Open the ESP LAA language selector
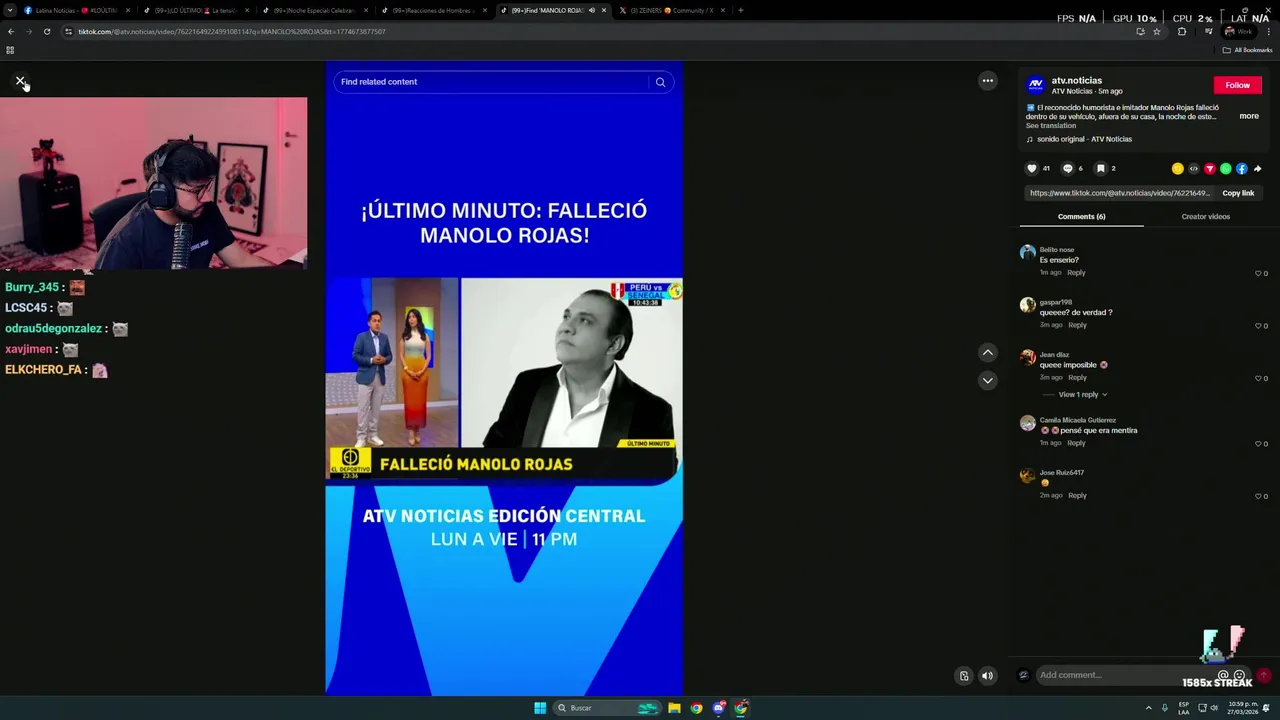 (x=1184, y=708)
